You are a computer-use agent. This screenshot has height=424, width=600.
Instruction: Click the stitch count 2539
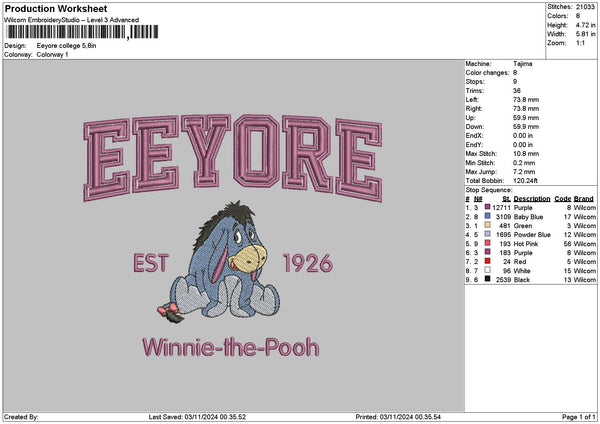(x=503, y=280)
